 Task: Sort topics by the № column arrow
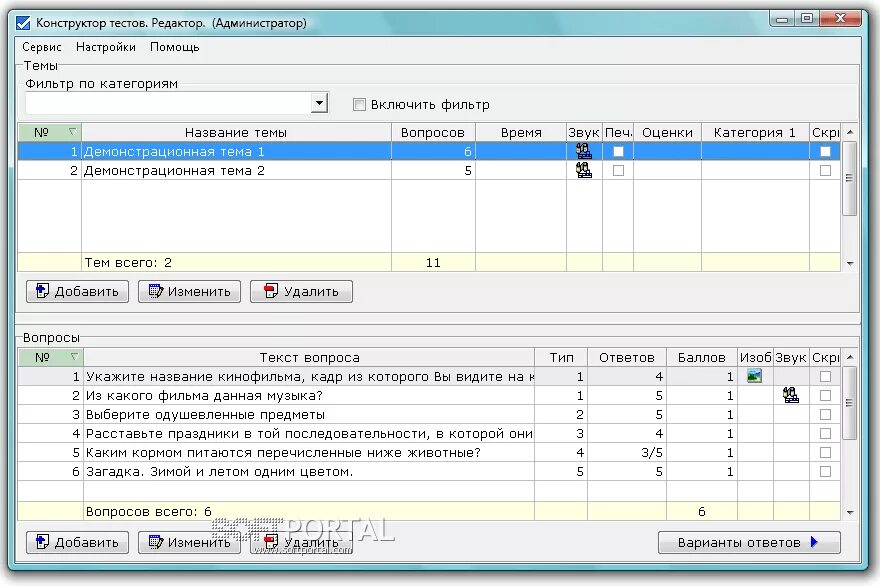point(72,132)
